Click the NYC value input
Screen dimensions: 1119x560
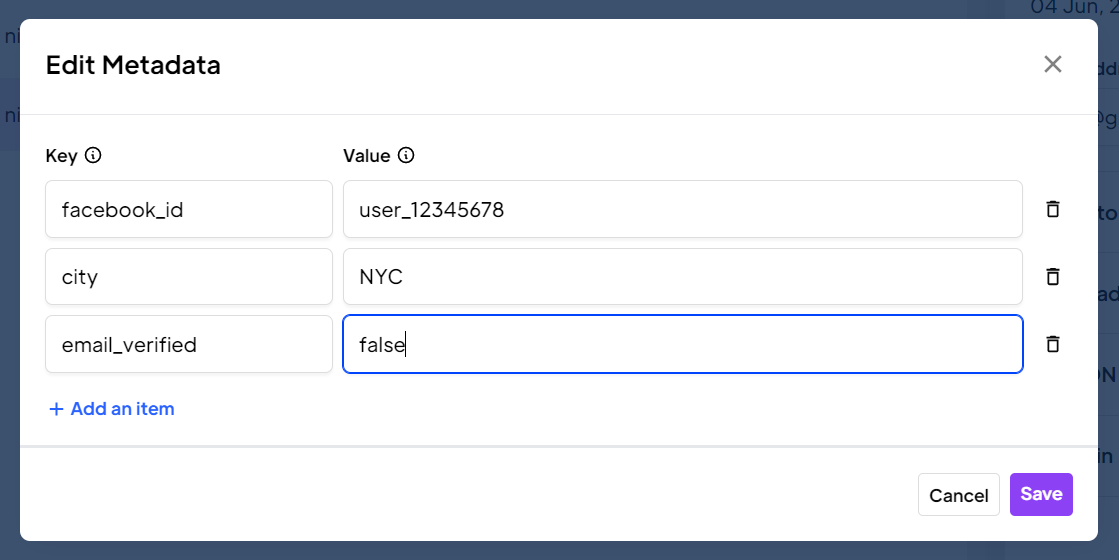(682, 277)
